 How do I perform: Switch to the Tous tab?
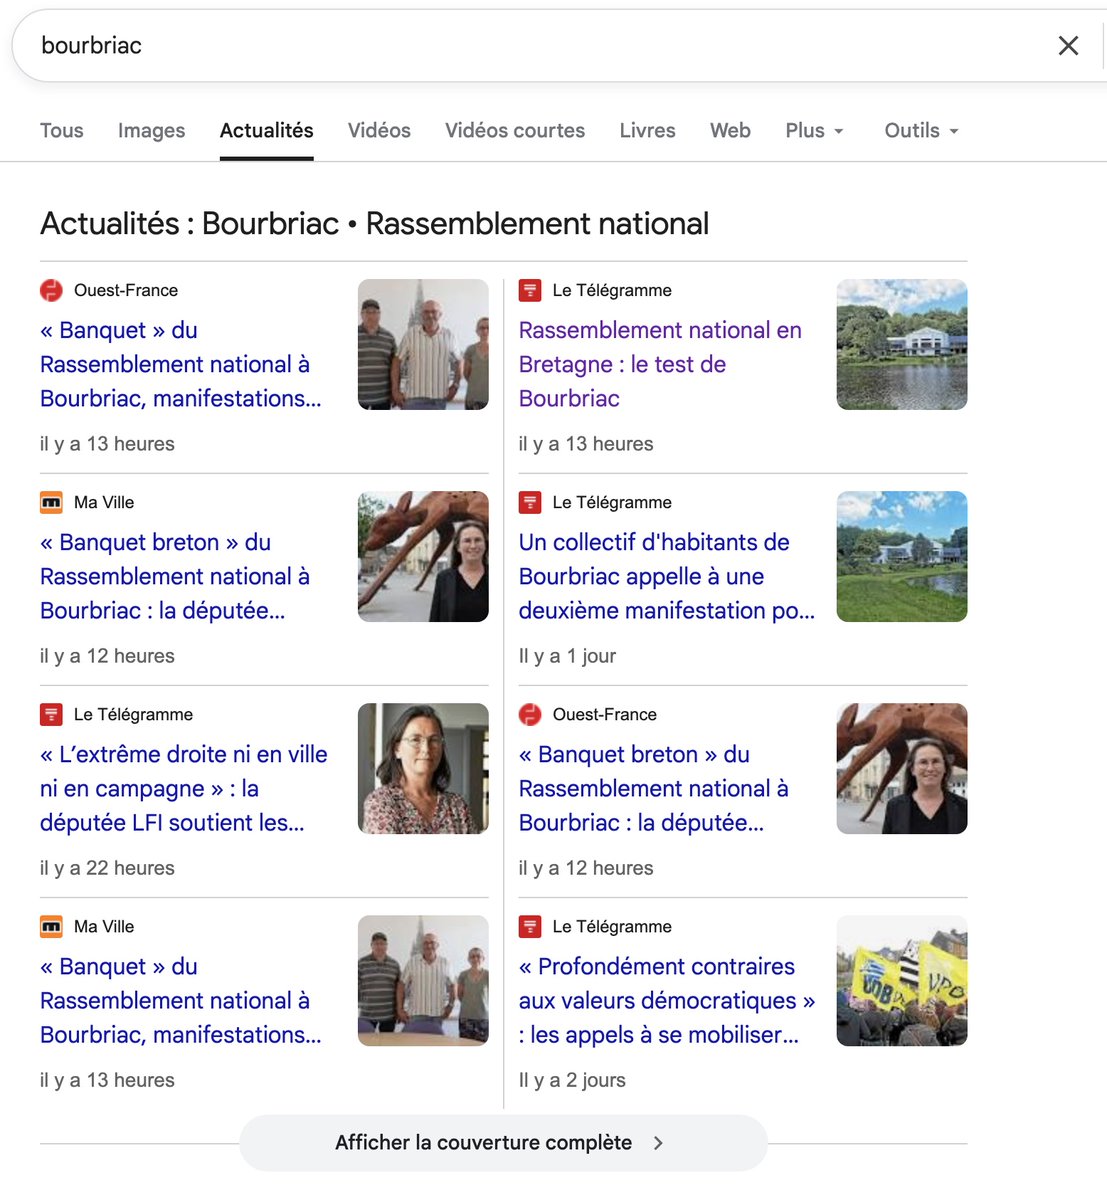tap(62, 130)
